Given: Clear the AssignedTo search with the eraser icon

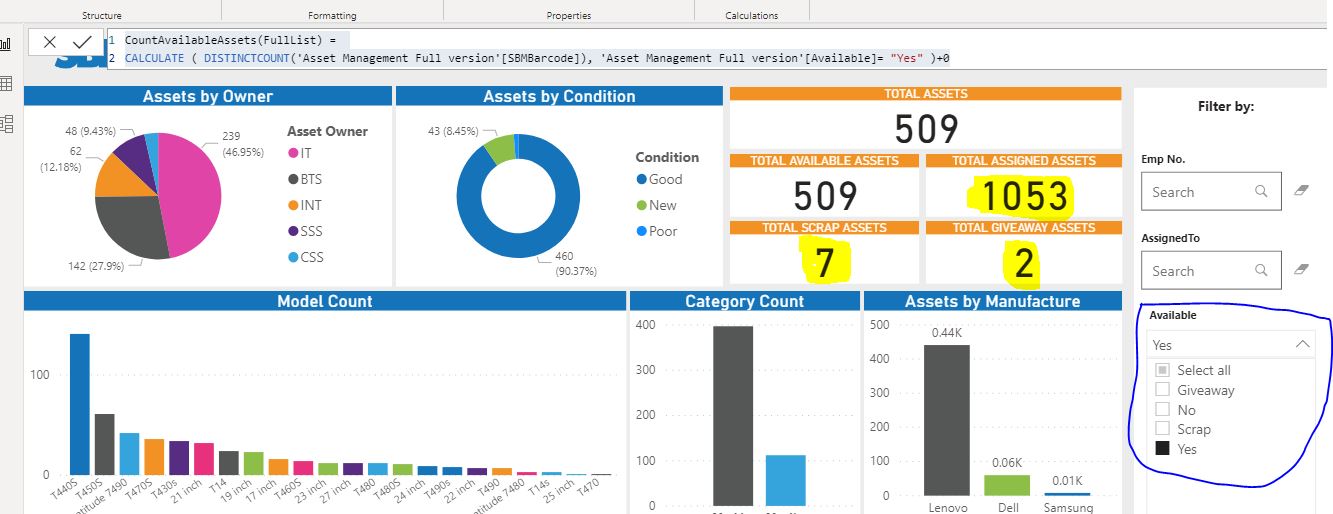Looking at the screenshot, I should click(x=1301, y=269).
